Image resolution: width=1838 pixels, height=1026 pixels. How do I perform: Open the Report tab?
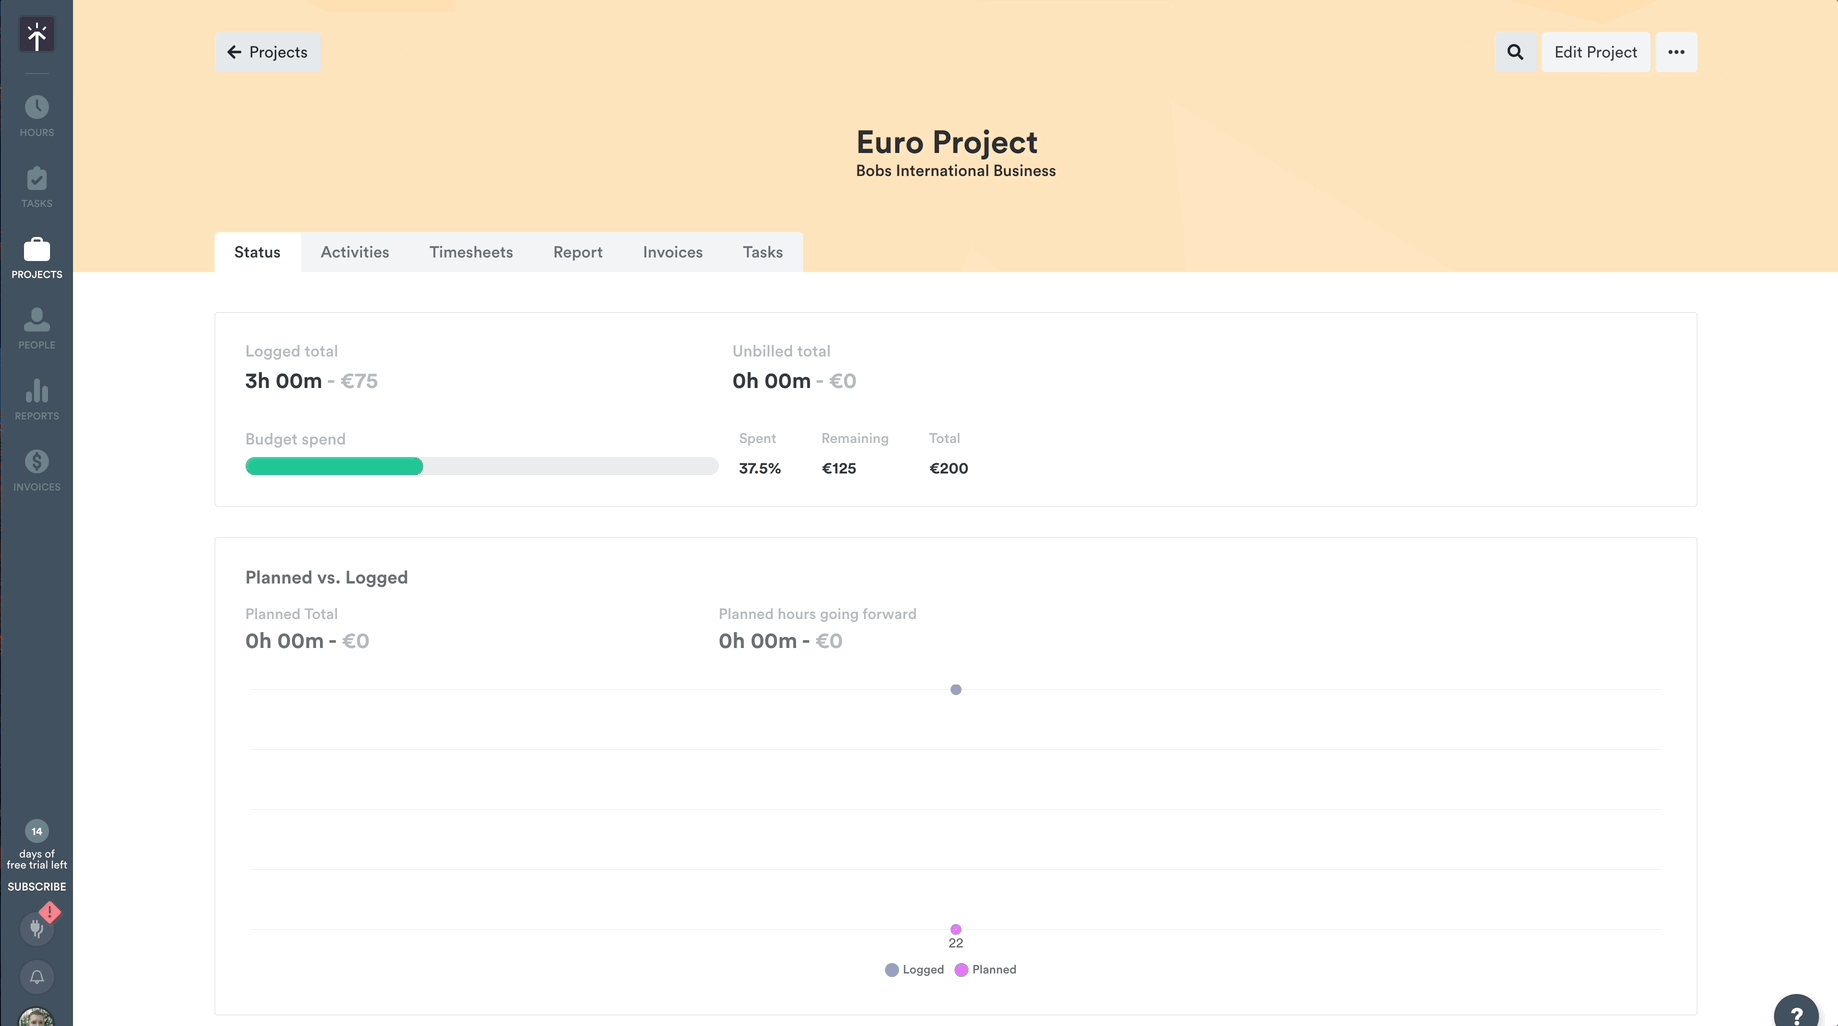[x=577, y=252]
